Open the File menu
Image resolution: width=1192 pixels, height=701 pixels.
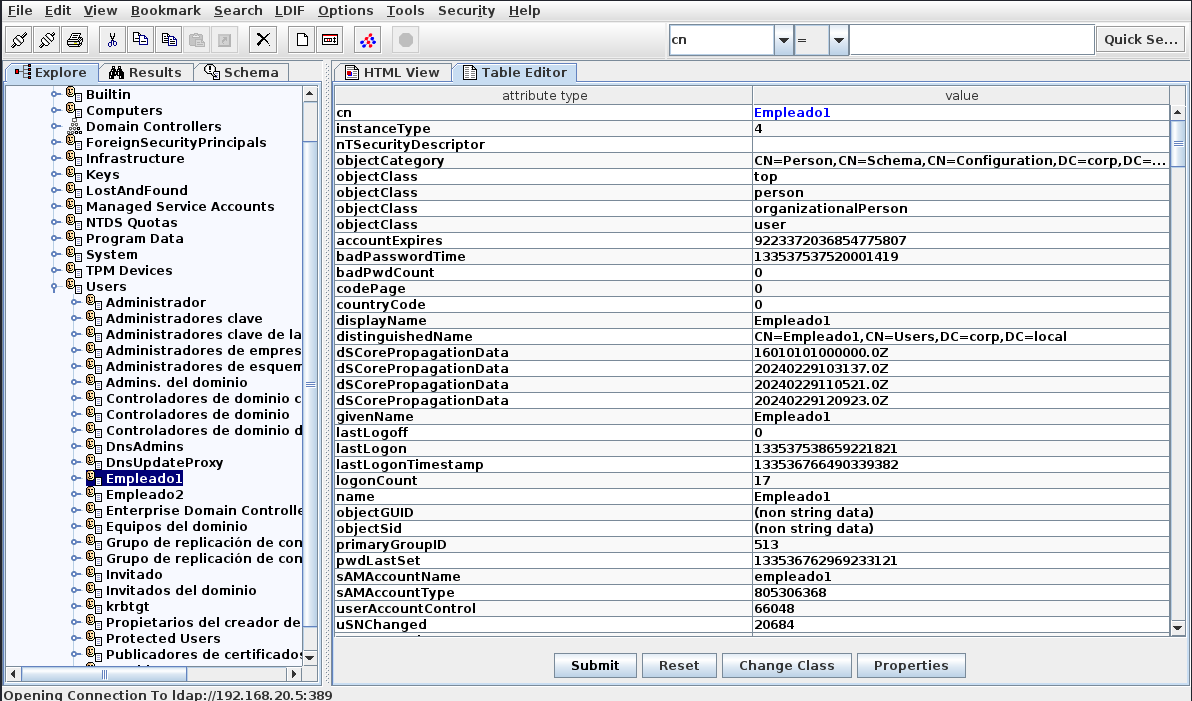[x=20, y=11]
